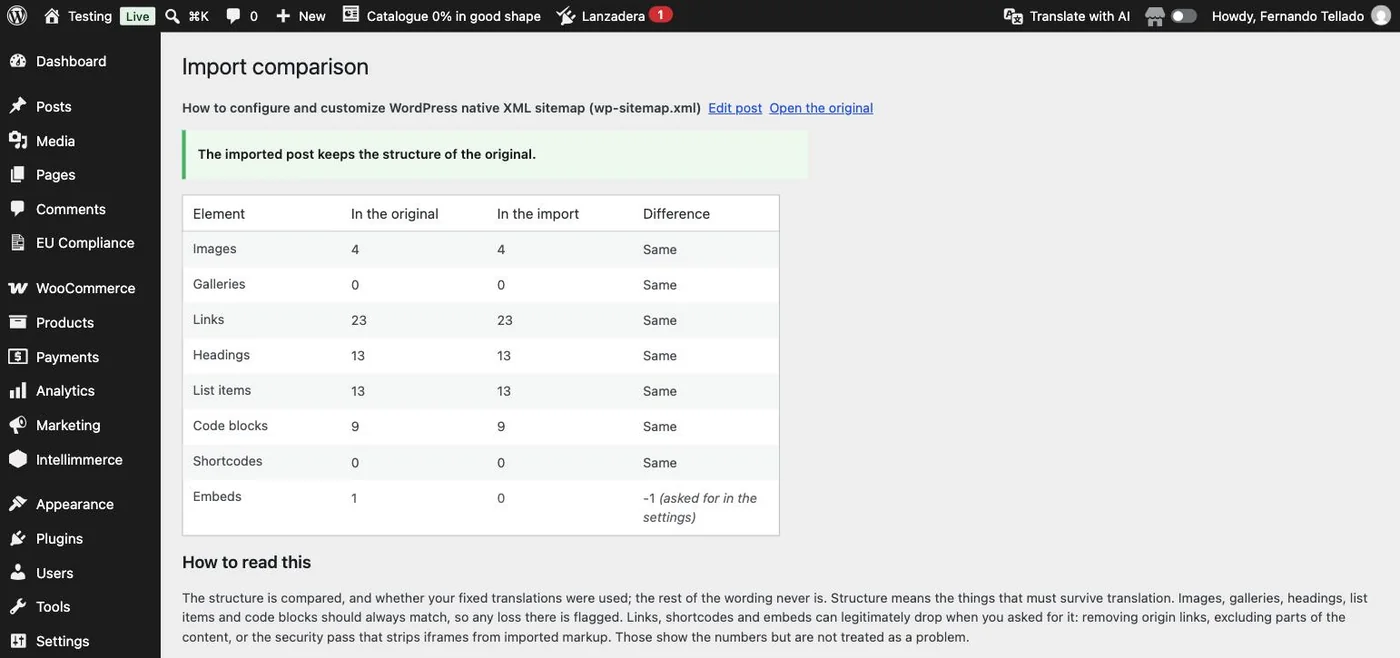The height and width of the screenshot is (658, 1400).
Task: Click the 'Embeds' row label
Action: point(217,496)
